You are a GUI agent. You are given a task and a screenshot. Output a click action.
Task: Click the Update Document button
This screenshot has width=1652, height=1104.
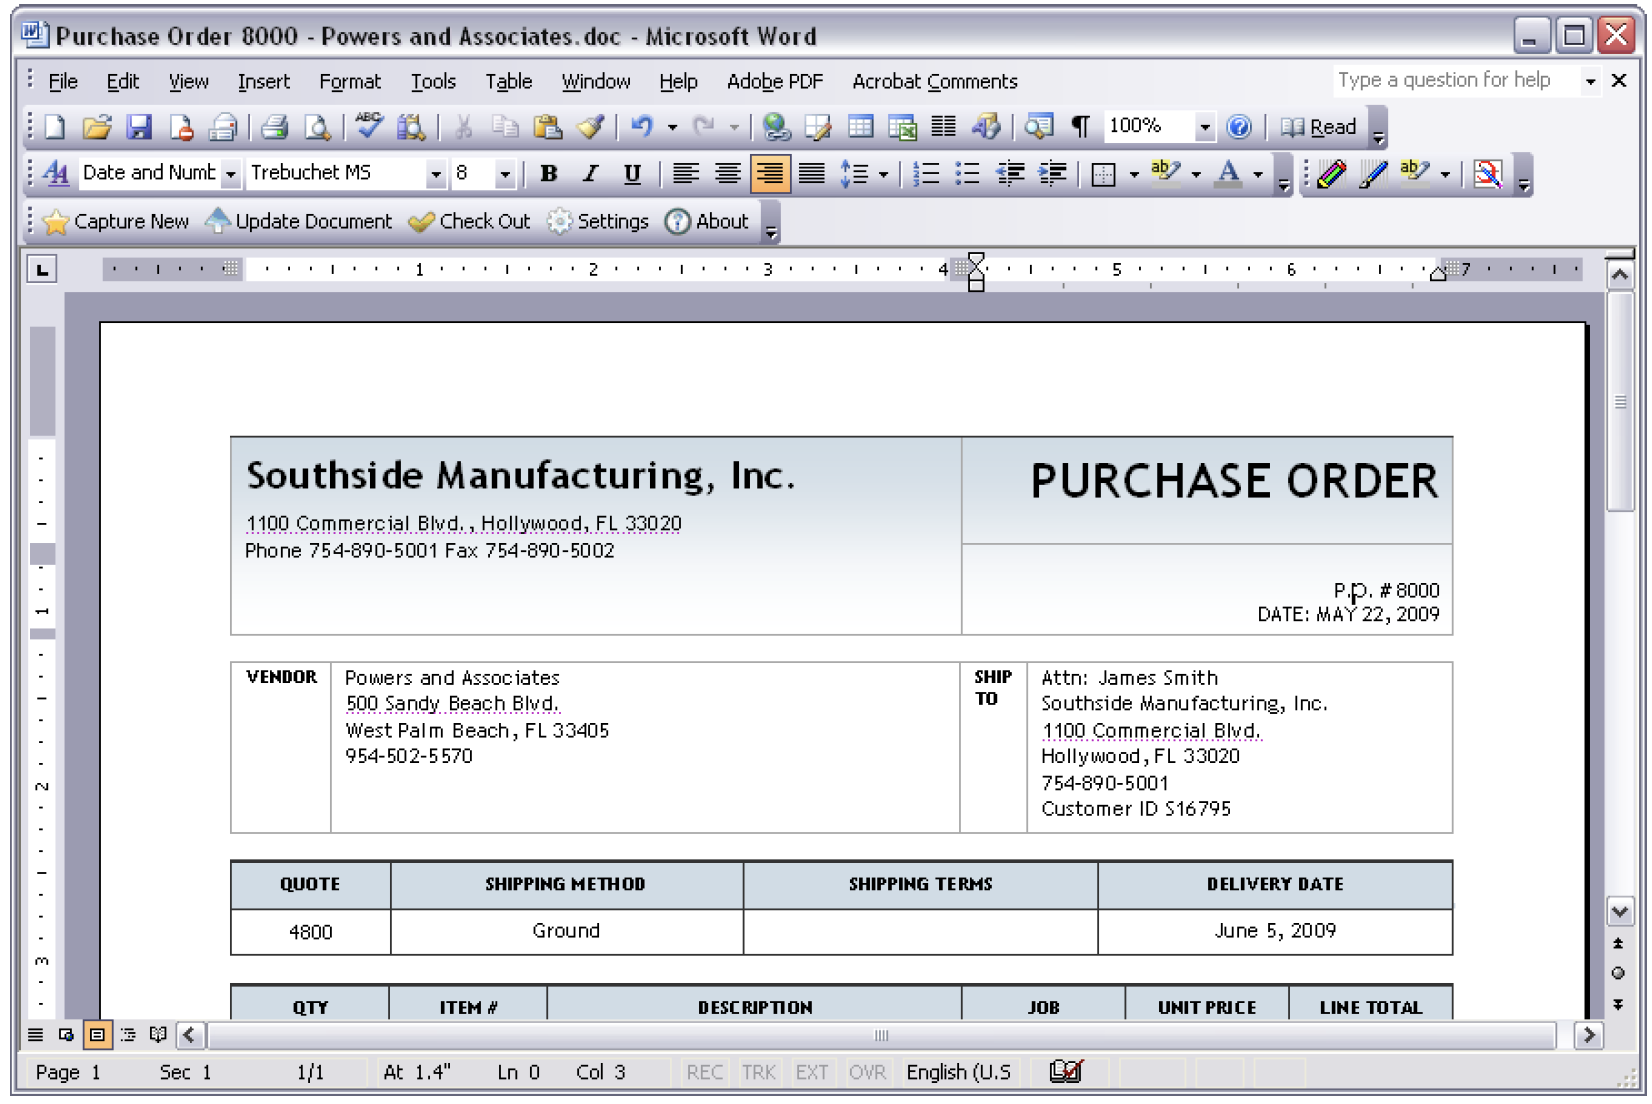point(299,221)
